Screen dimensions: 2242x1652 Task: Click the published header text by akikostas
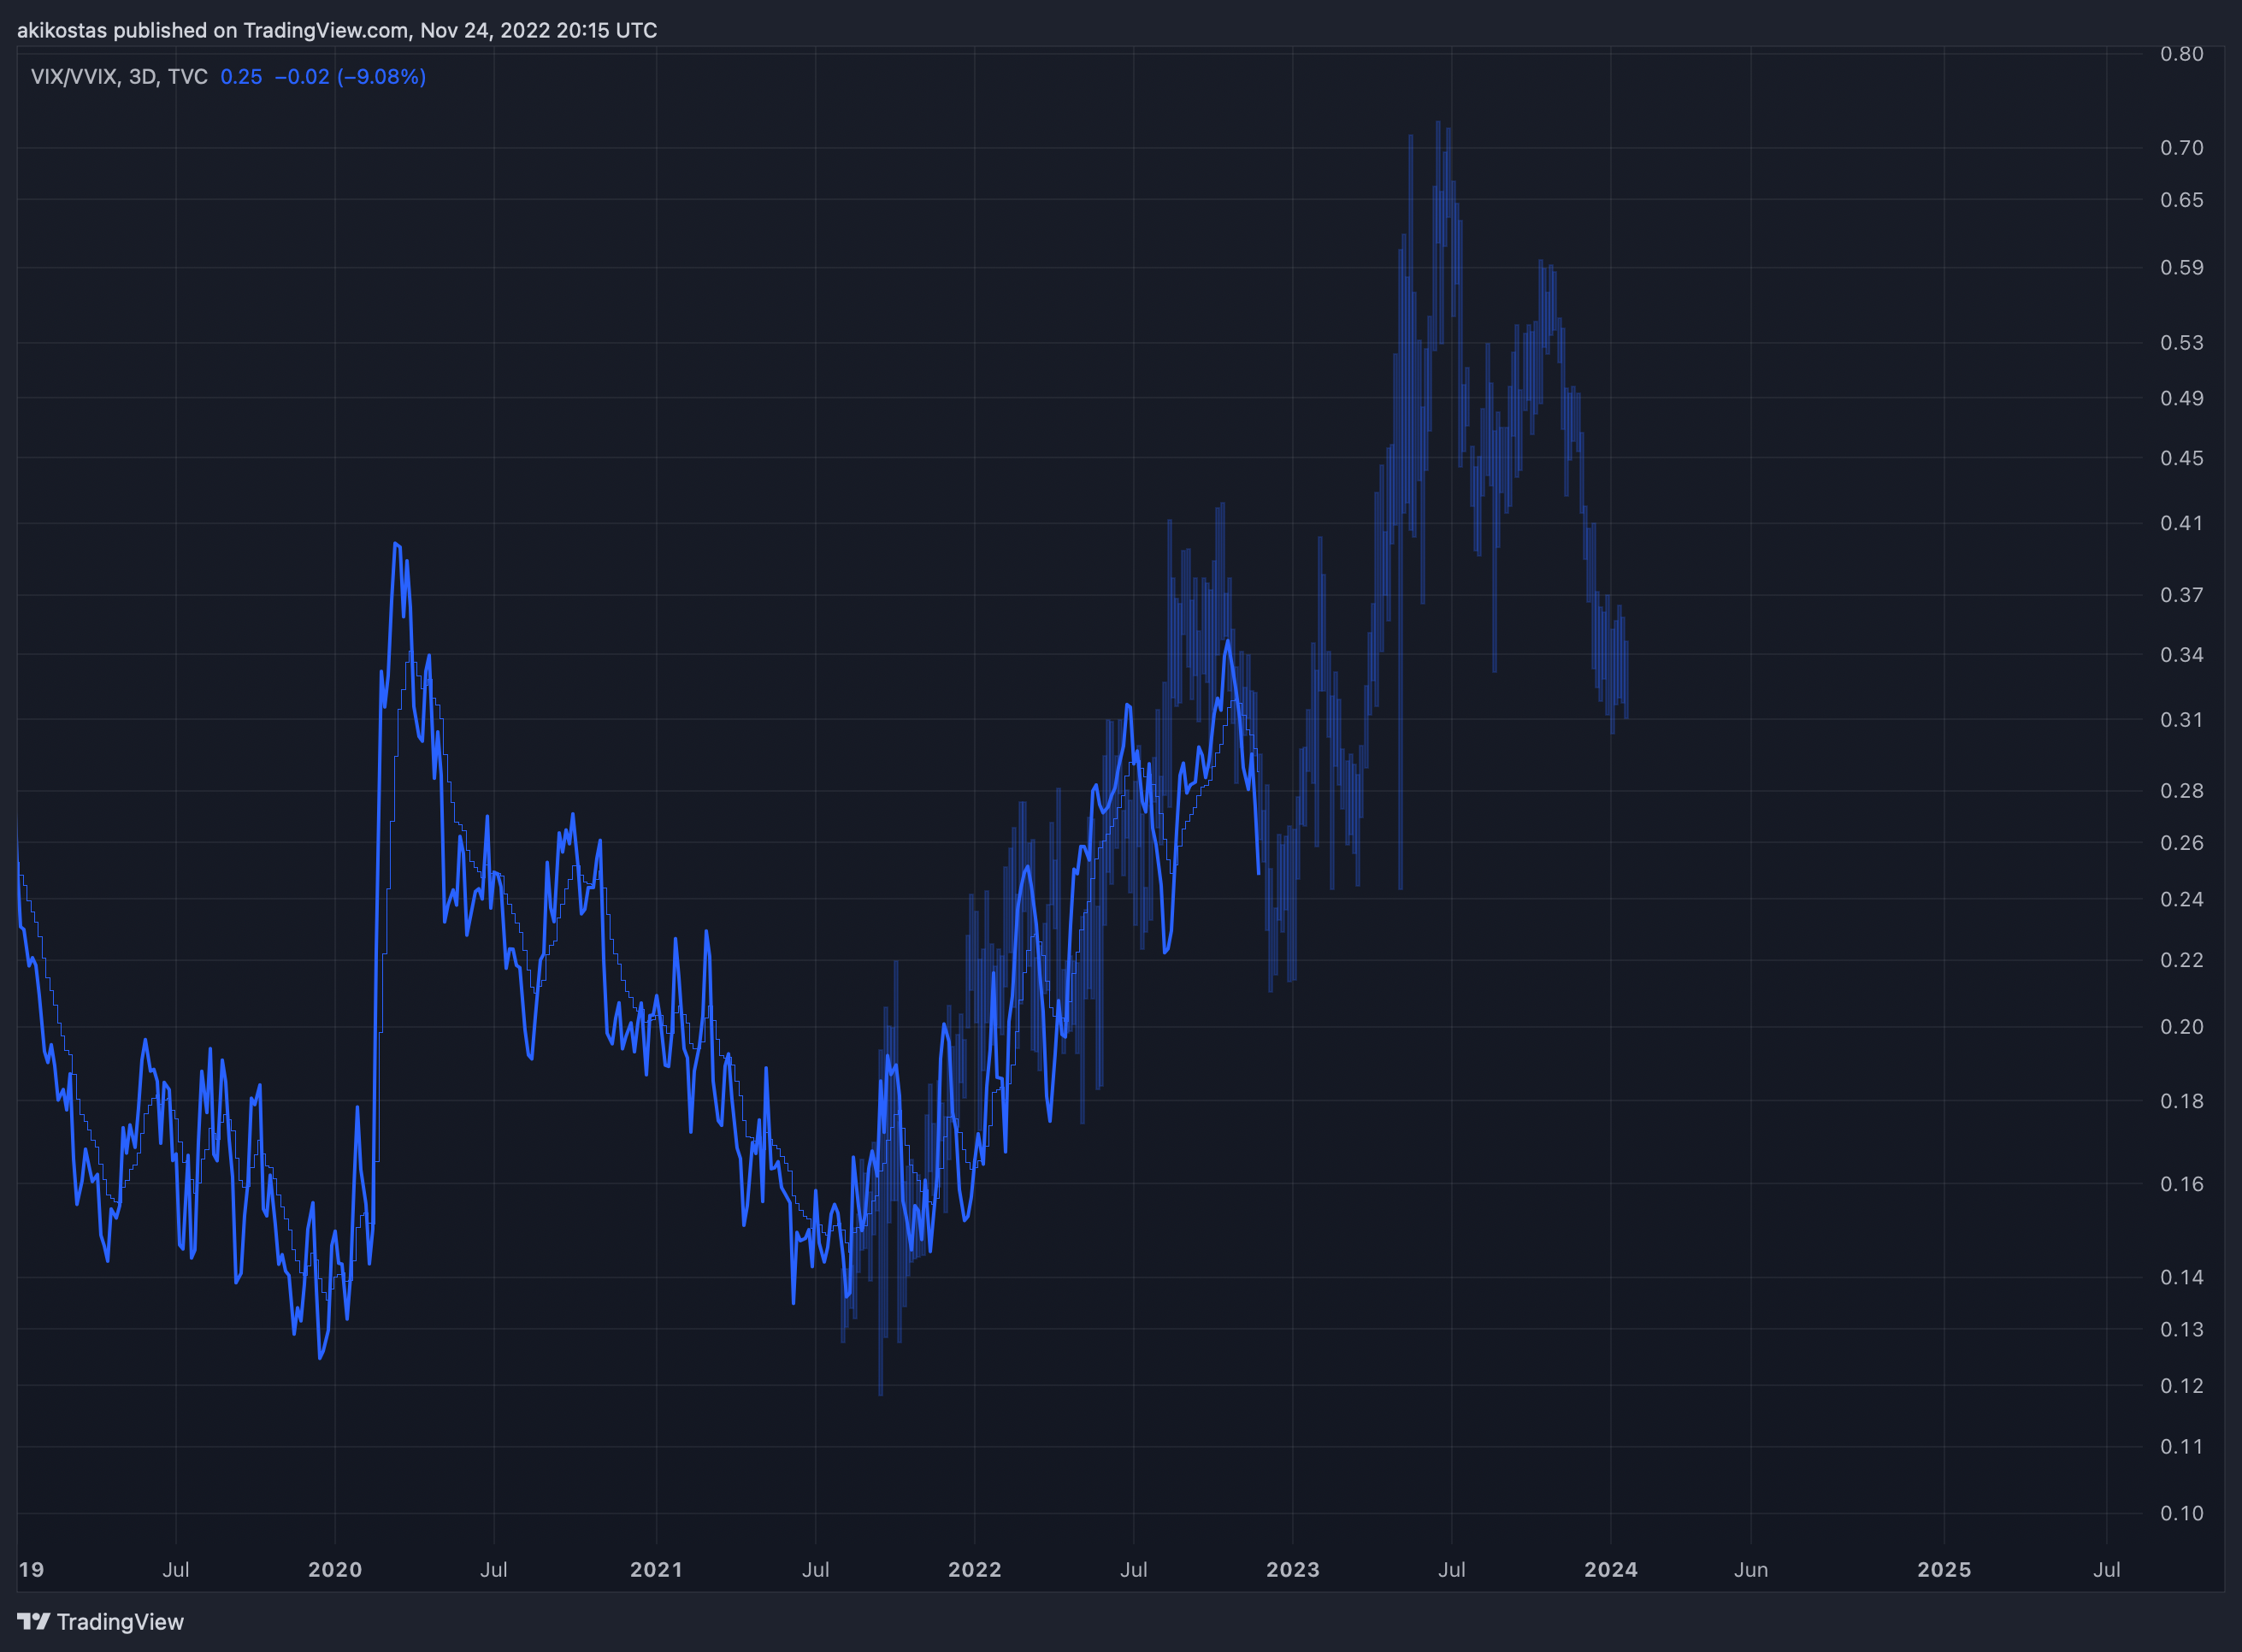337,30
